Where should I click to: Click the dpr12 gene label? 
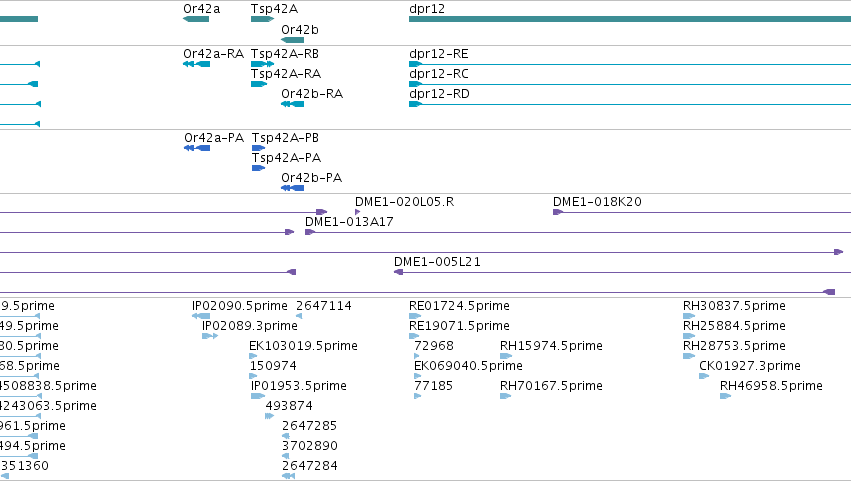click(427, 9)
